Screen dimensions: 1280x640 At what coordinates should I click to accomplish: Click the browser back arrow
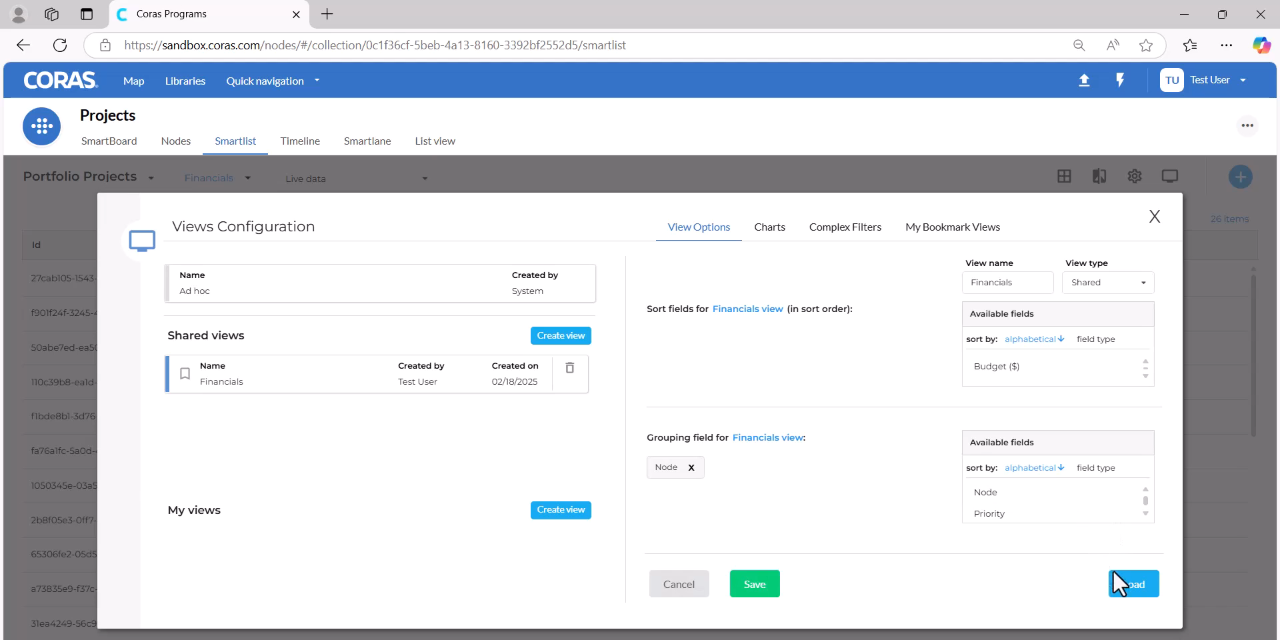click(23, 45)
